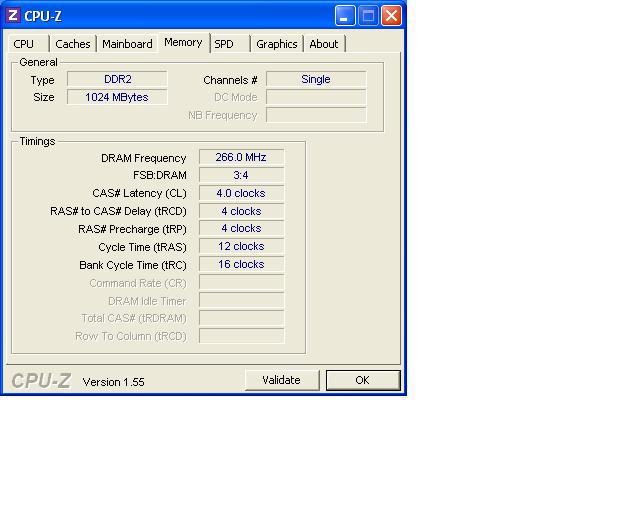Select the FSB:DRAM ratio field
The height and width of the screenshot is (512, 640).
click(x=241, y=175)
